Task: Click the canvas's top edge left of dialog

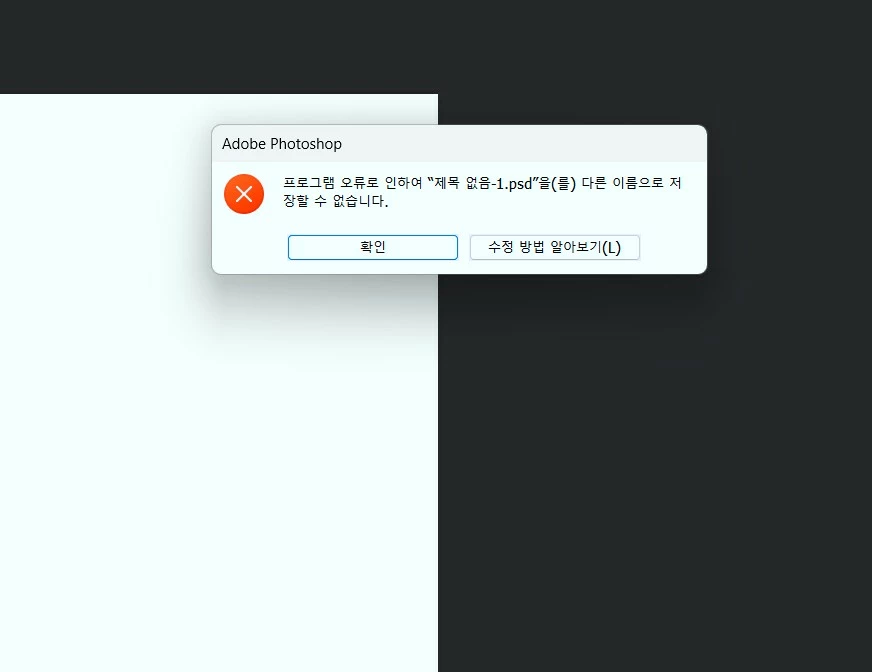Action: coord(106,94)
